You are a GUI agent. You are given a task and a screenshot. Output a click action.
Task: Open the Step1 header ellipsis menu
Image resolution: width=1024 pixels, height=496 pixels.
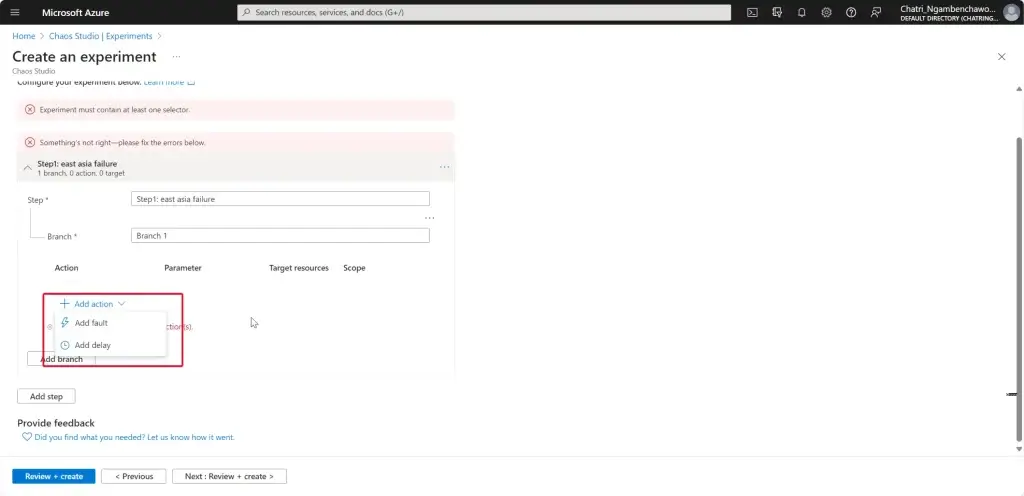(x=445, y=167)
